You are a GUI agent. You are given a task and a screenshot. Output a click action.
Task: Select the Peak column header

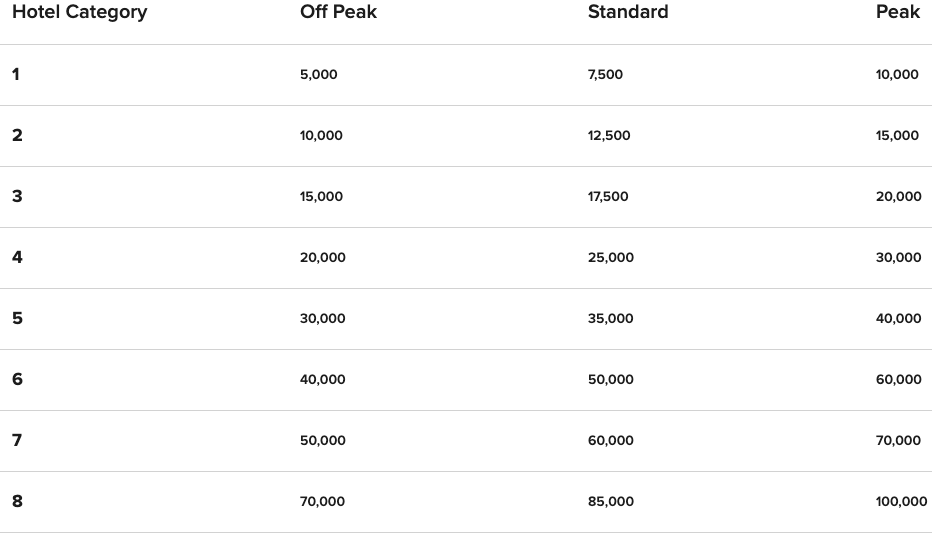(897, 13)
